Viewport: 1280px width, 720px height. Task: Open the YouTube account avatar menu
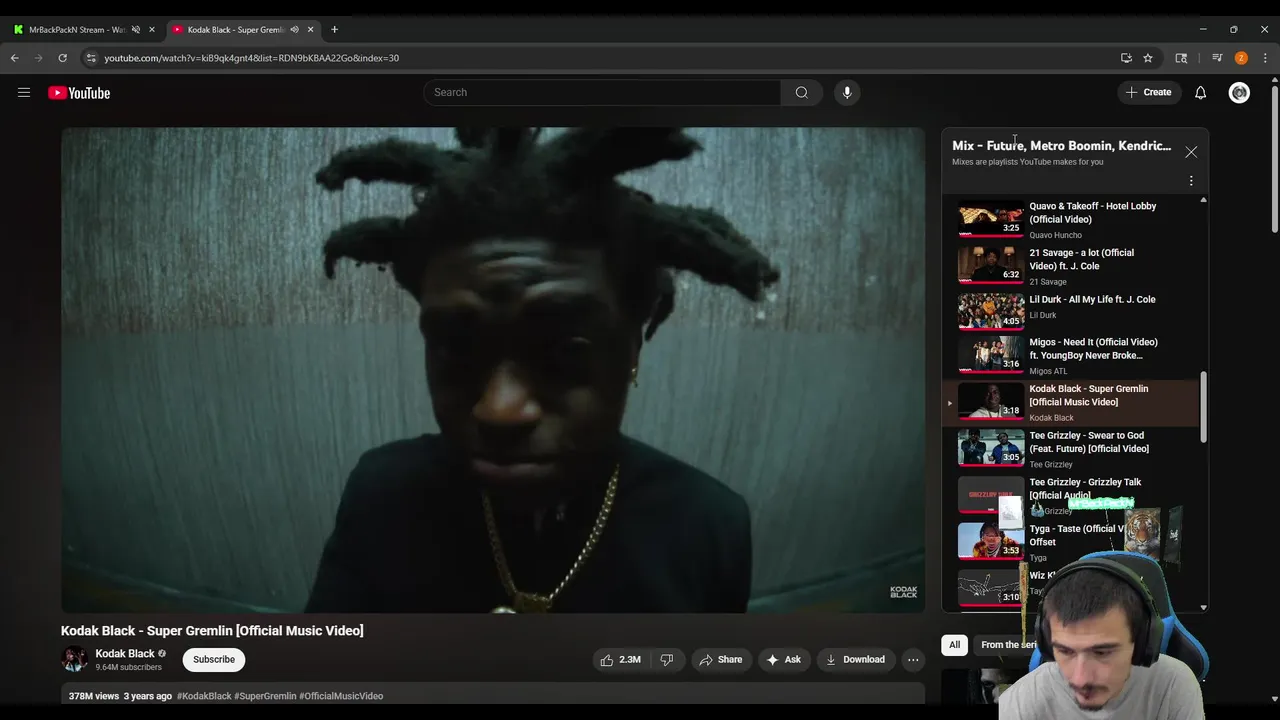pos(1239,93)
